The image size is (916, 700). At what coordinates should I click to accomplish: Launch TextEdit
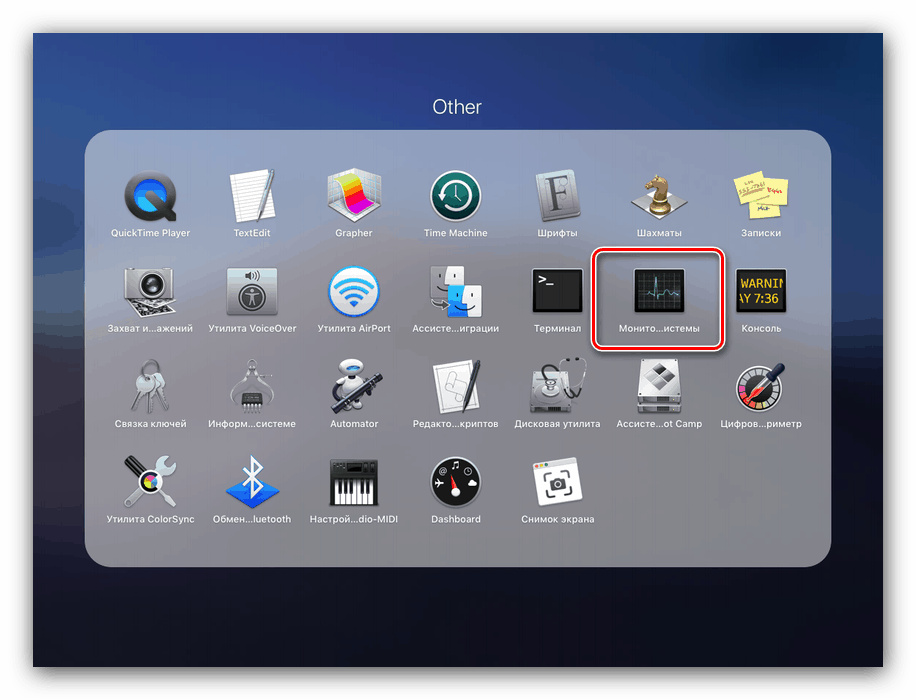[251, 196]
